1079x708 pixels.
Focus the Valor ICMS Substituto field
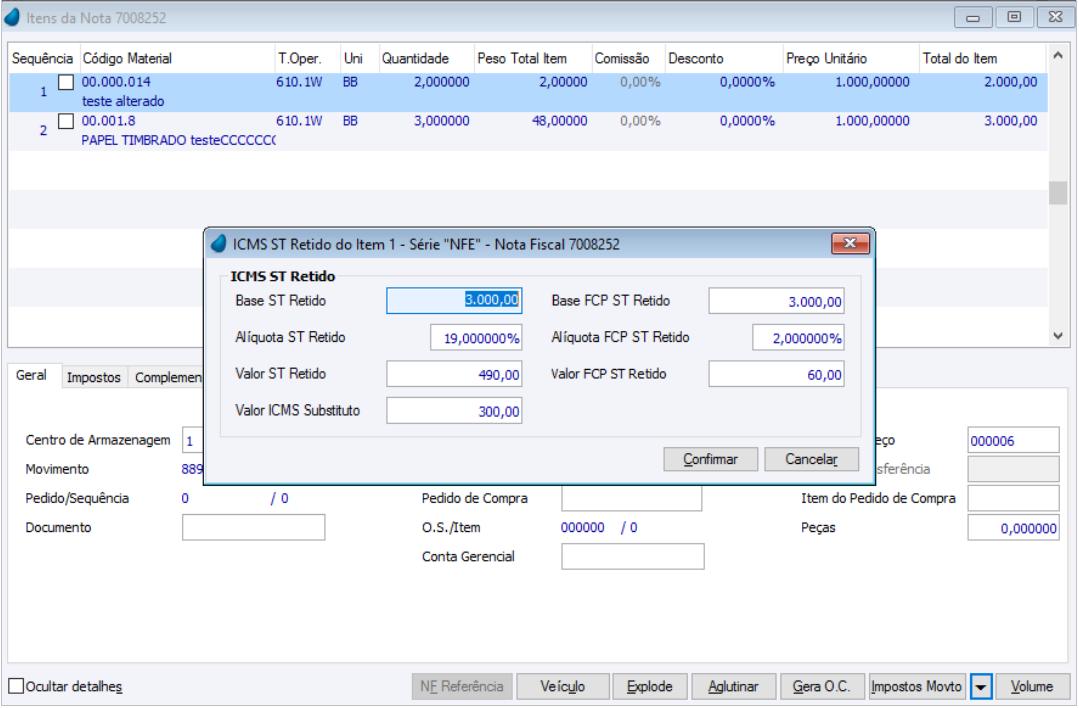pos(454,411)
